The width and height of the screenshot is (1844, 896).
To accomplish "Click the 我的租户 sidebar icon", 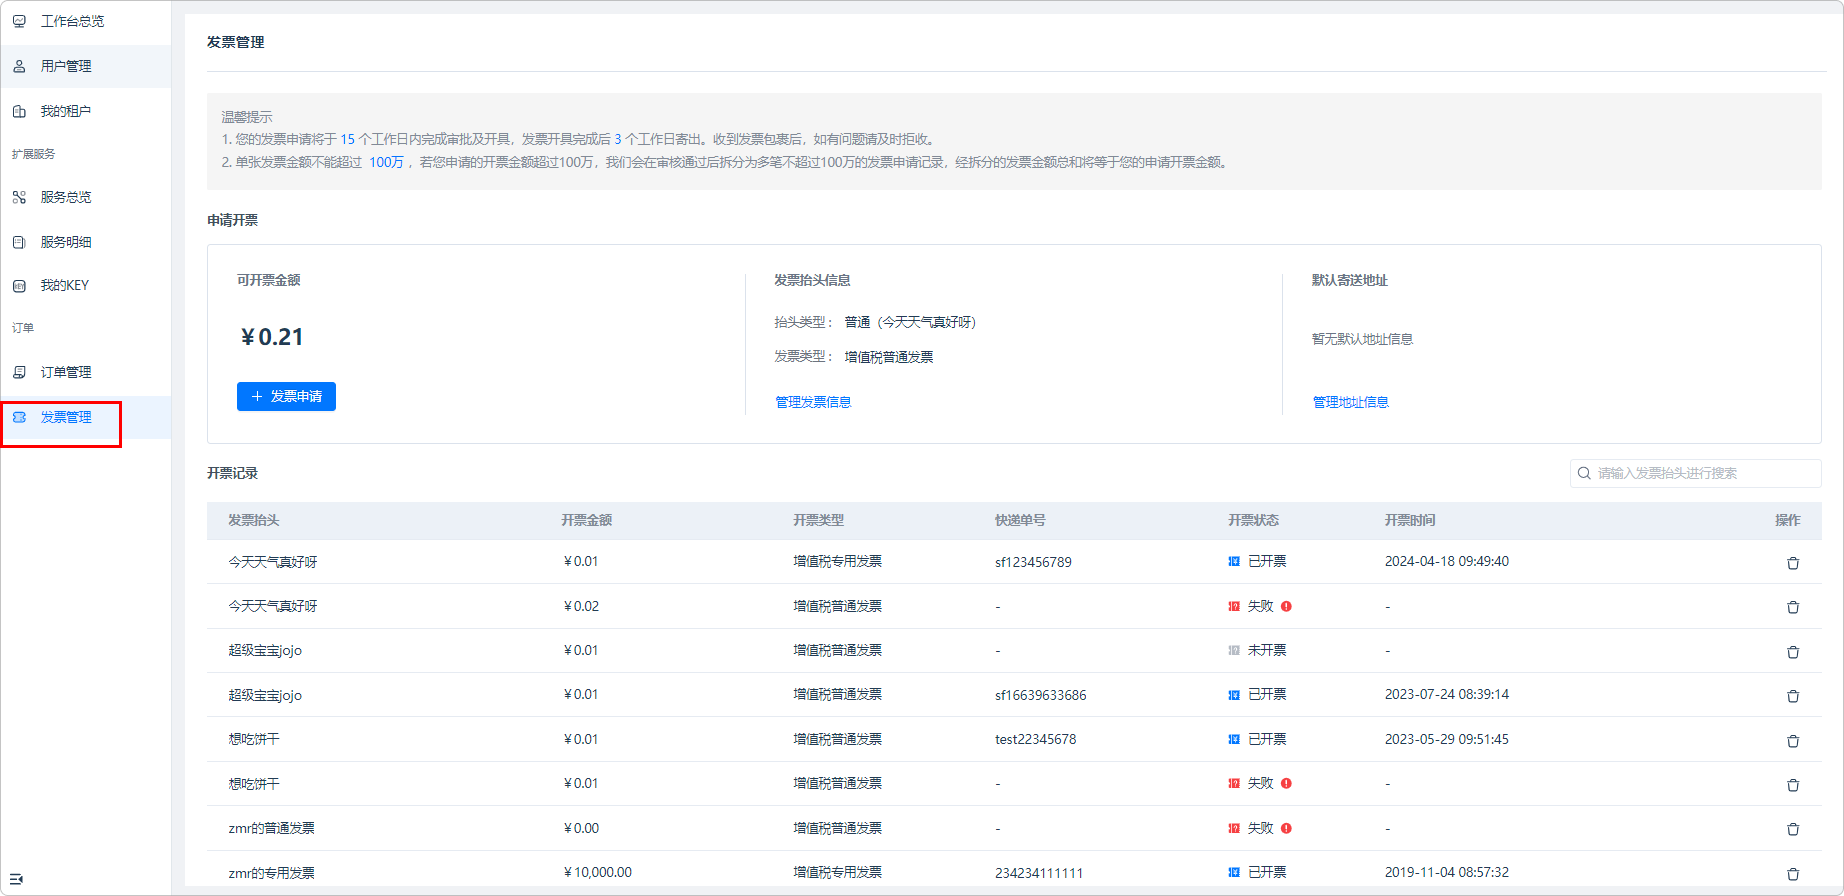I will (x=19, y=111).
